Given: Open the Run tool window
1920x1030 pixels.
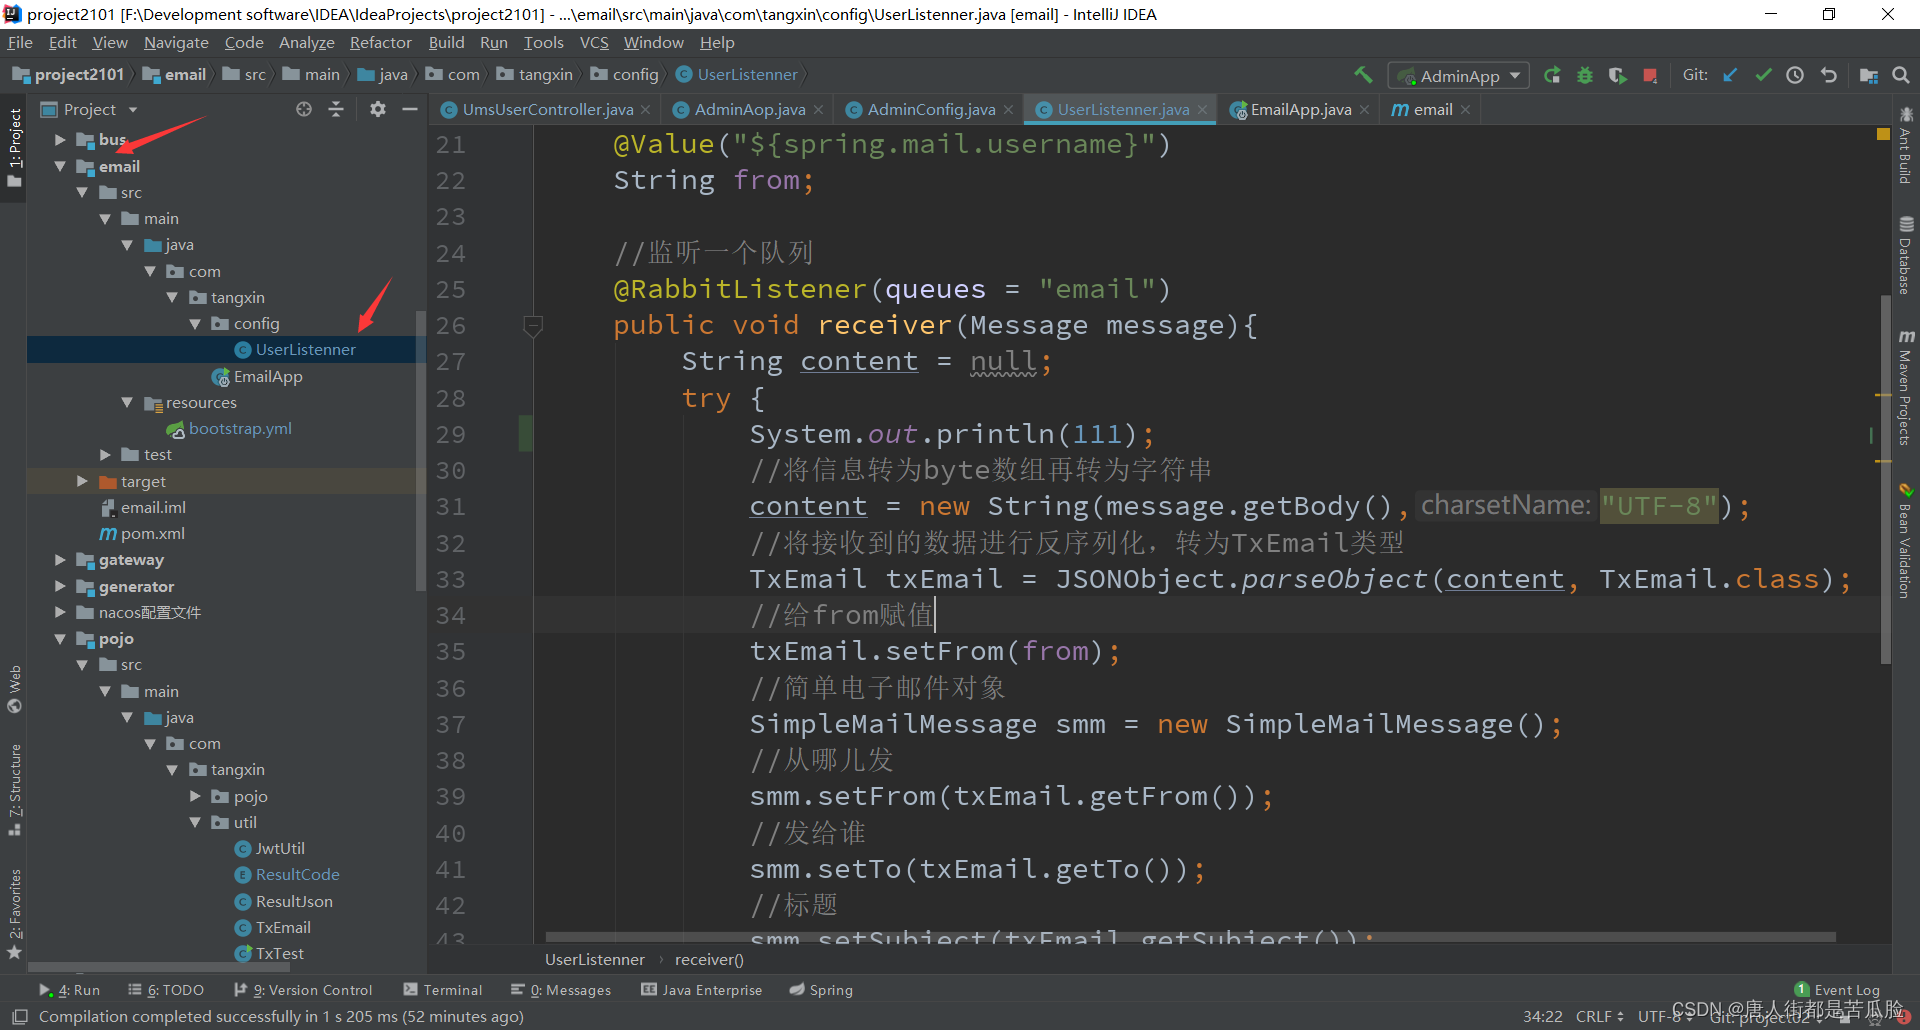Looking at the screenshot, I should pos(70,990).
